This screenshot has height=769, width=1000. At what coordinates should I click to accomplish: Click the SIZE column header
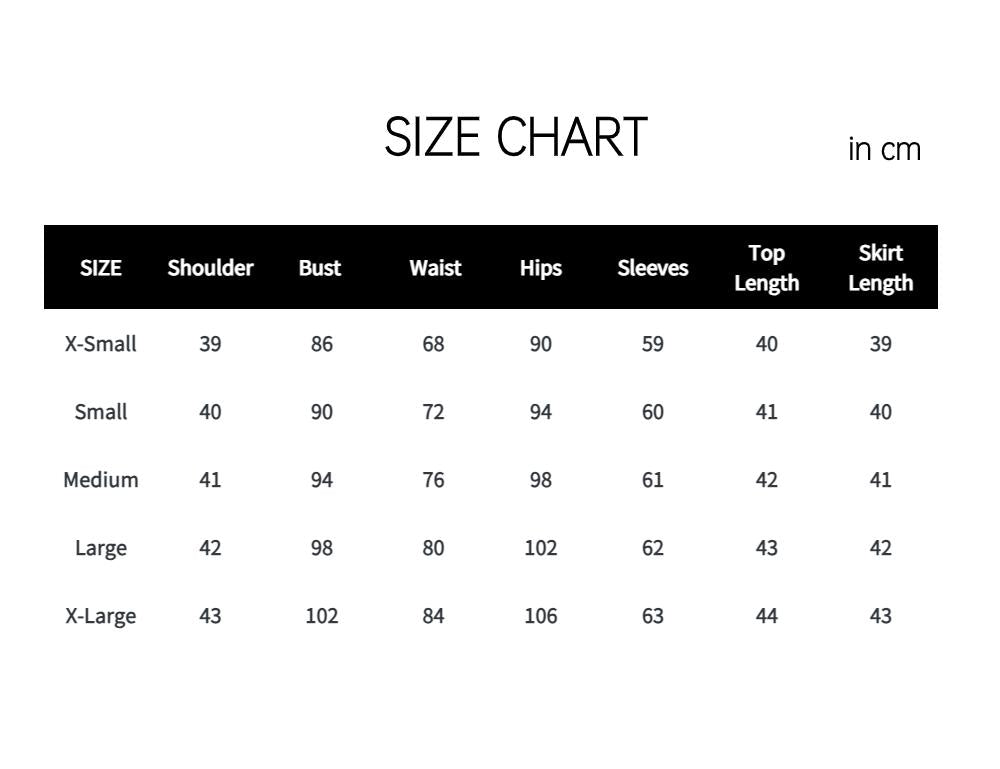101,268
